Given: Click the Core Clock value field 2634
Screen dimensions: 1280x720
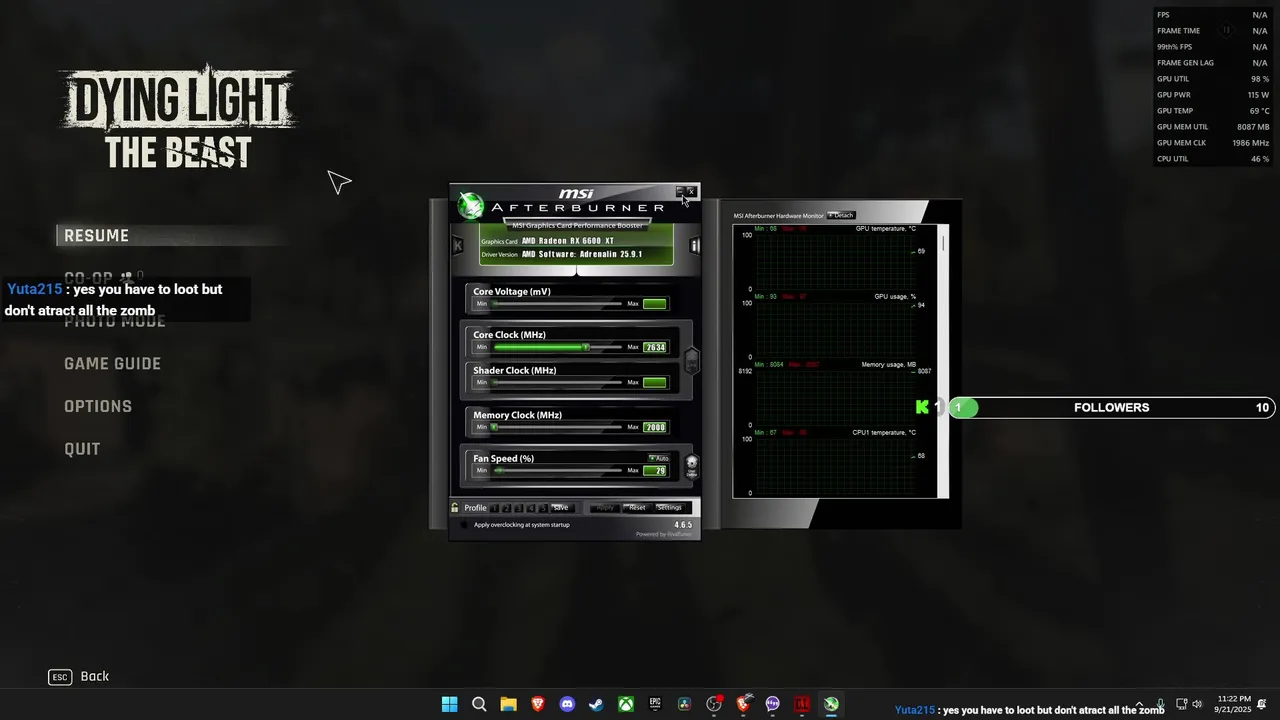Looking at the screenshot, I should tap(655, 347).
